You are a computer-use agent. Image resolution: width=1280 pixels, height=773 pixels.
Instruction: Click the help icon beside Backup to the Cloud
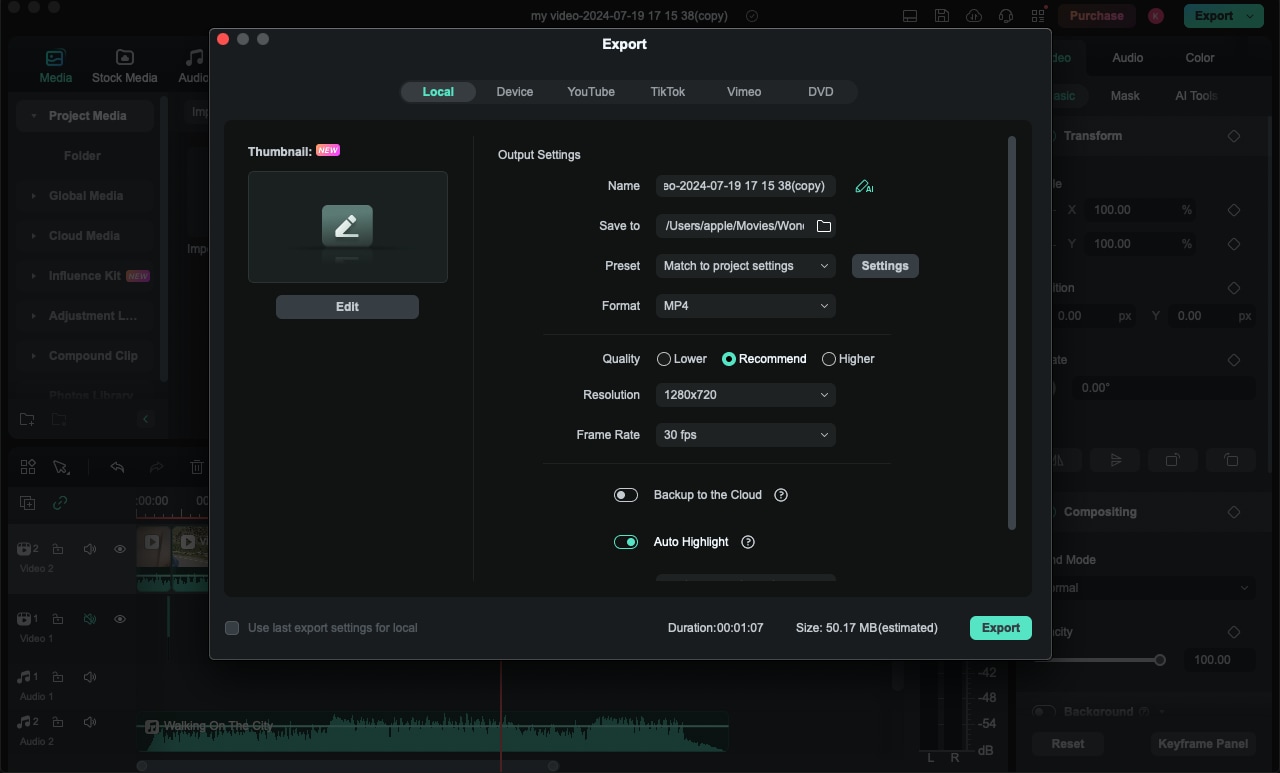point(781,495)
